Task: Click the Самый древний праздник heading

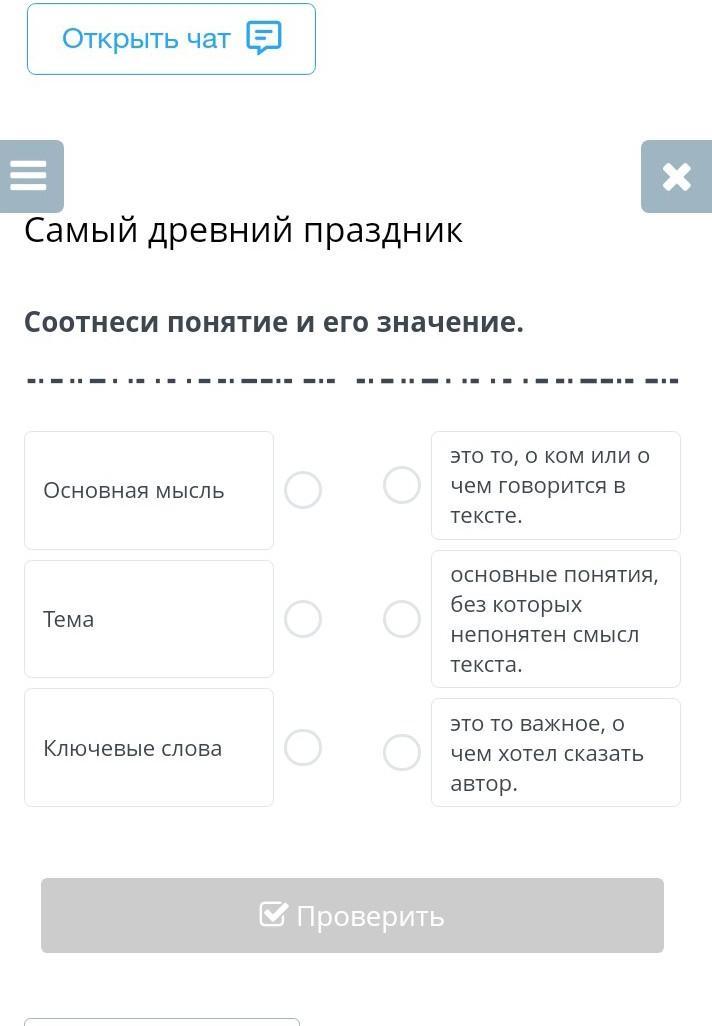Action: pyautogui.click(x=243, y=231)
